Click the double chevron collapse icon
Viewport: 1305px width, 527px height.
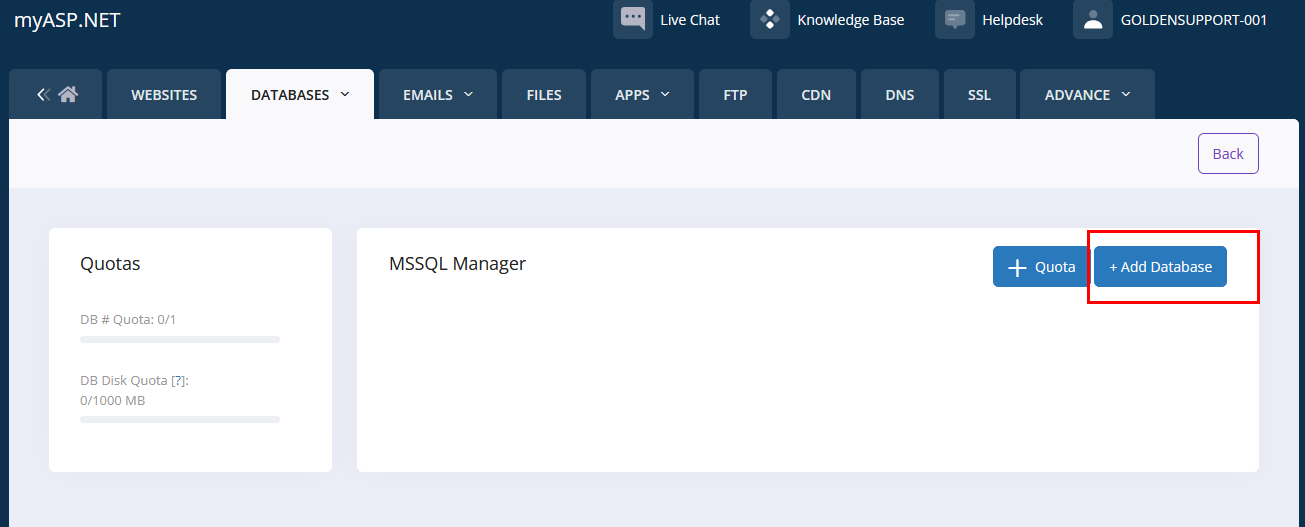point(43,95)
